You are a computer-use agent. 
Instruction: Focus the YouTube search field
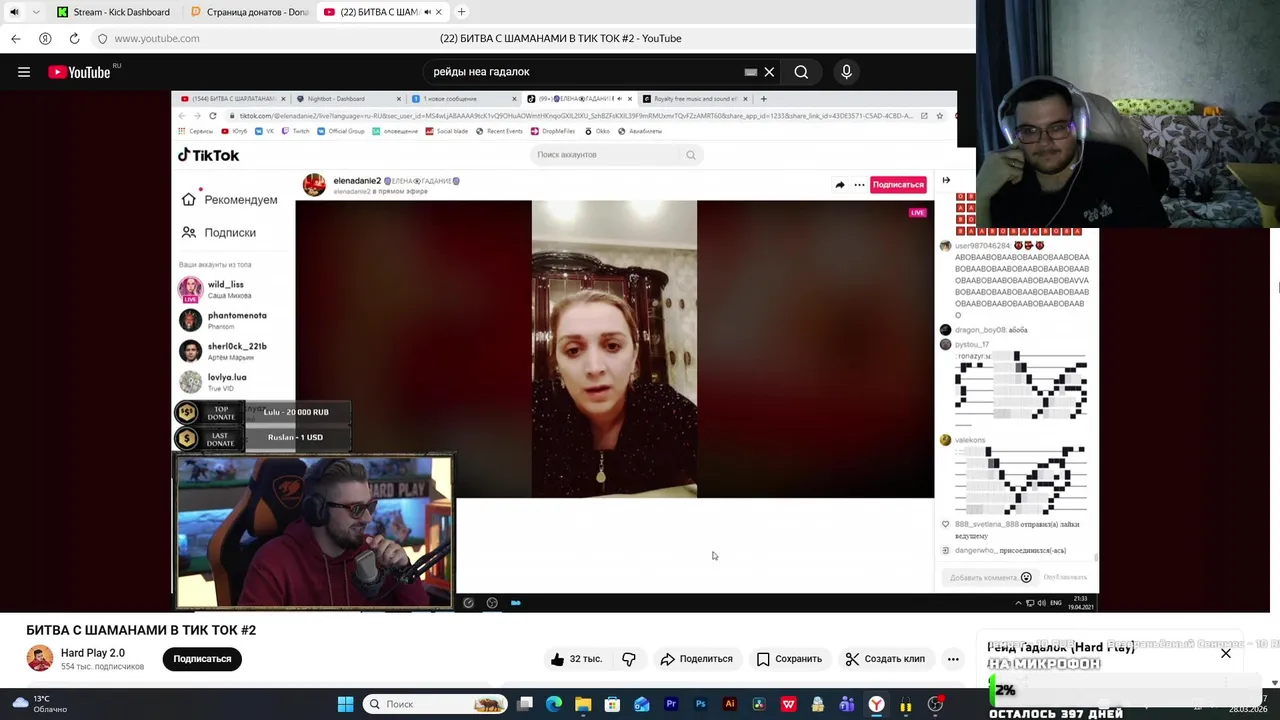585,72
